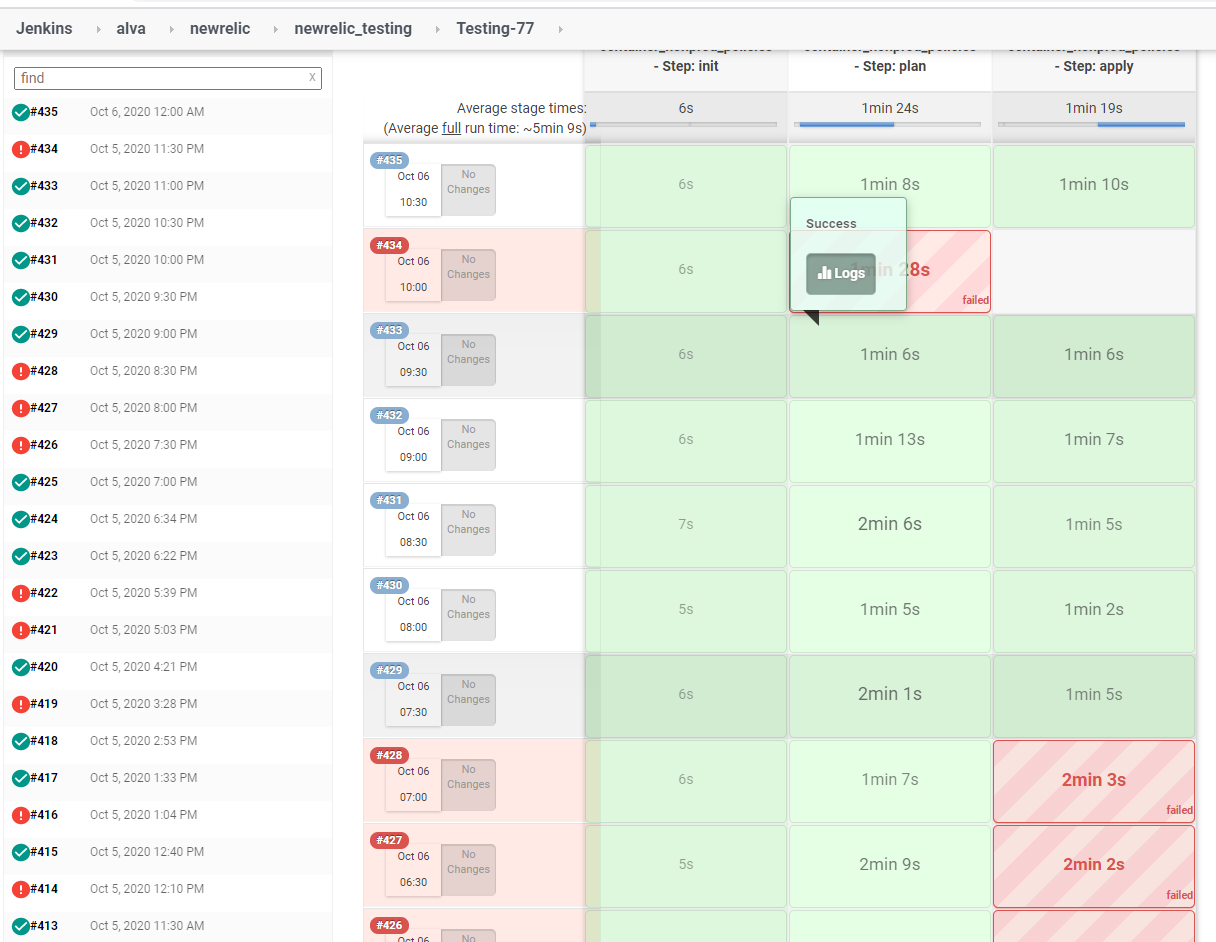Open the alva folder breadcrumb
Viewport: 1216px width, 942px height.
[x=131, y=28]
